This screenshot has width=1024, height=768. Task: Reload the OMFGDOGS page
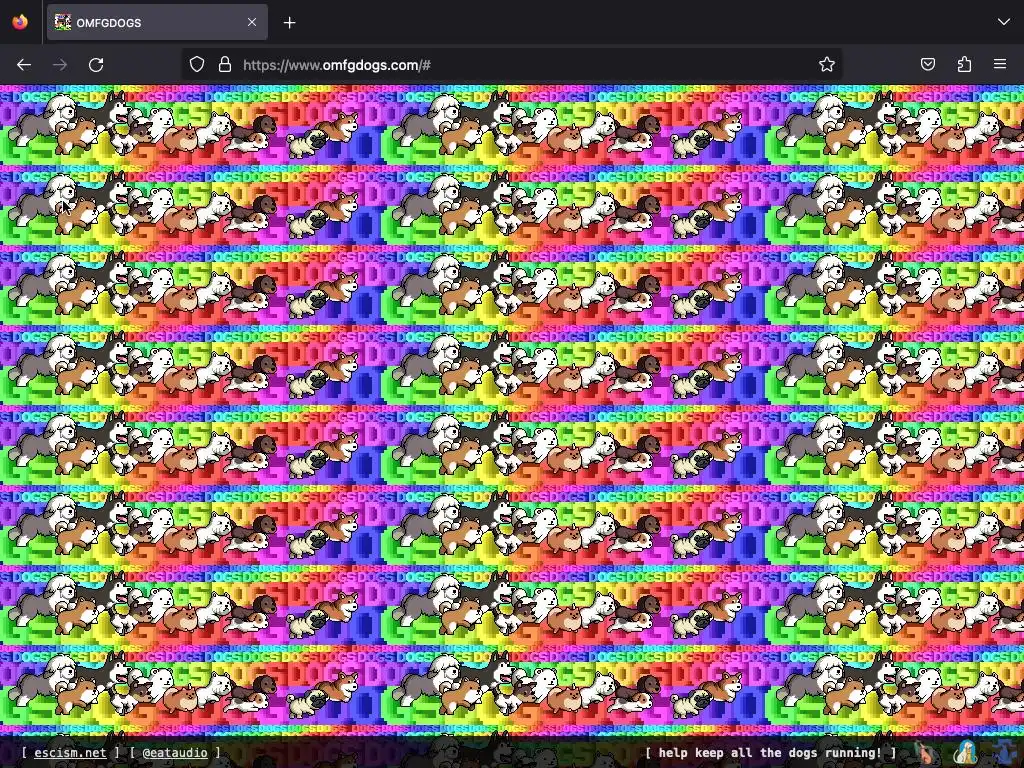tap(96, 65)
